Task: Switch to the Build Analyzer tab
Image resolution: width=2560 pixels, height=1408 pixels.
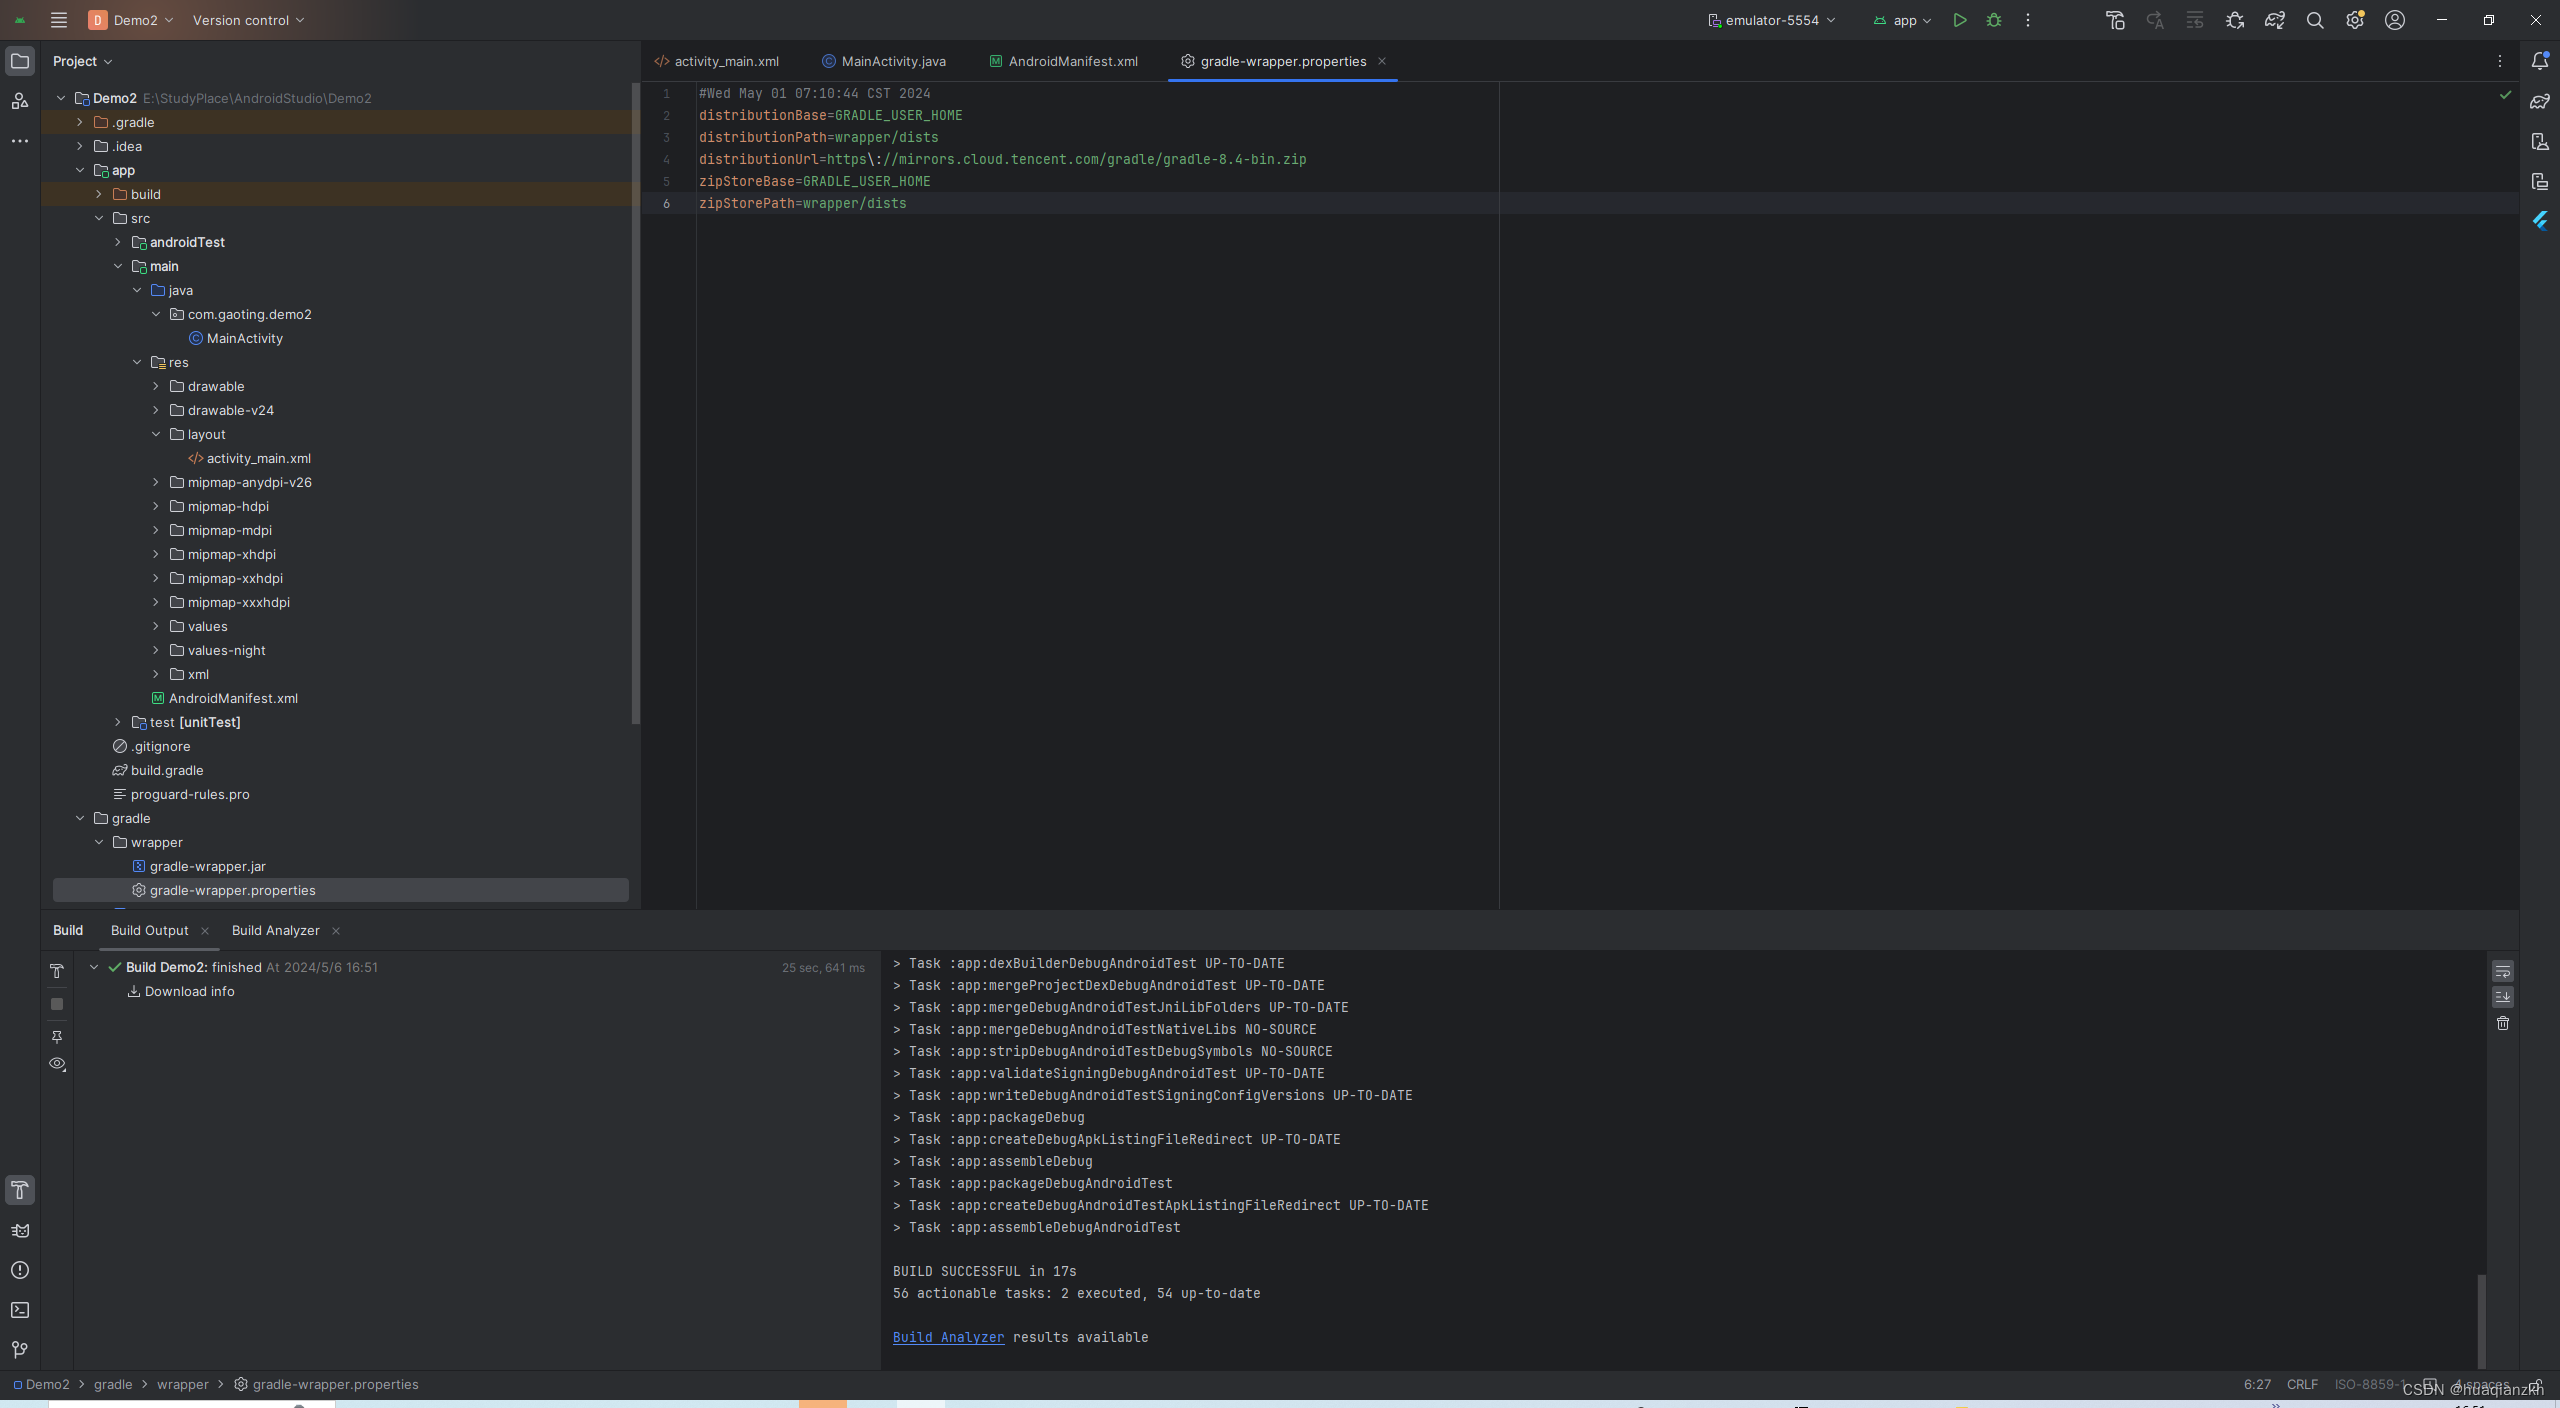Action: pos(275,930)
